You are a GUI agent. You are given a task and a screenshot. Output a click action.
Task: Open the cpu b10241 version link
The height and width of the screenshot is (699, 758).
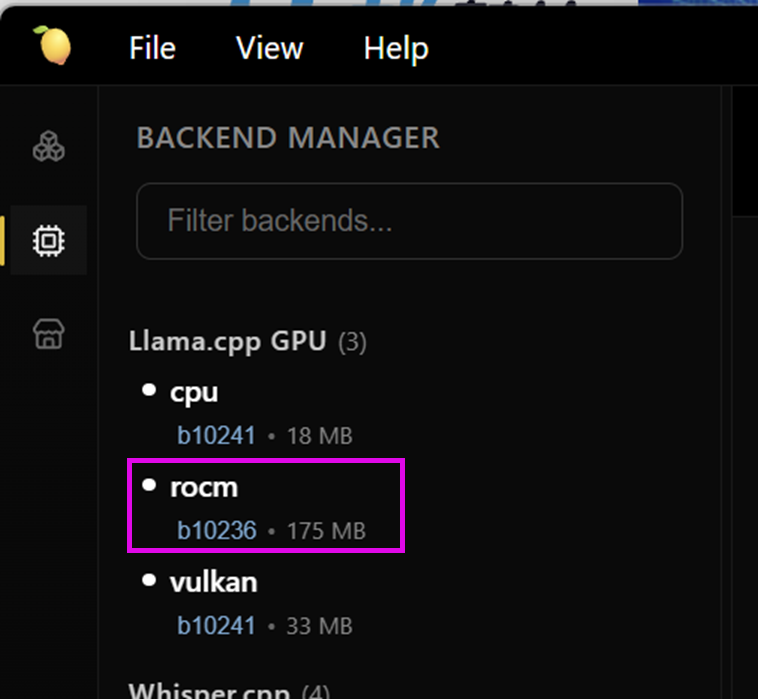point(216,436)
